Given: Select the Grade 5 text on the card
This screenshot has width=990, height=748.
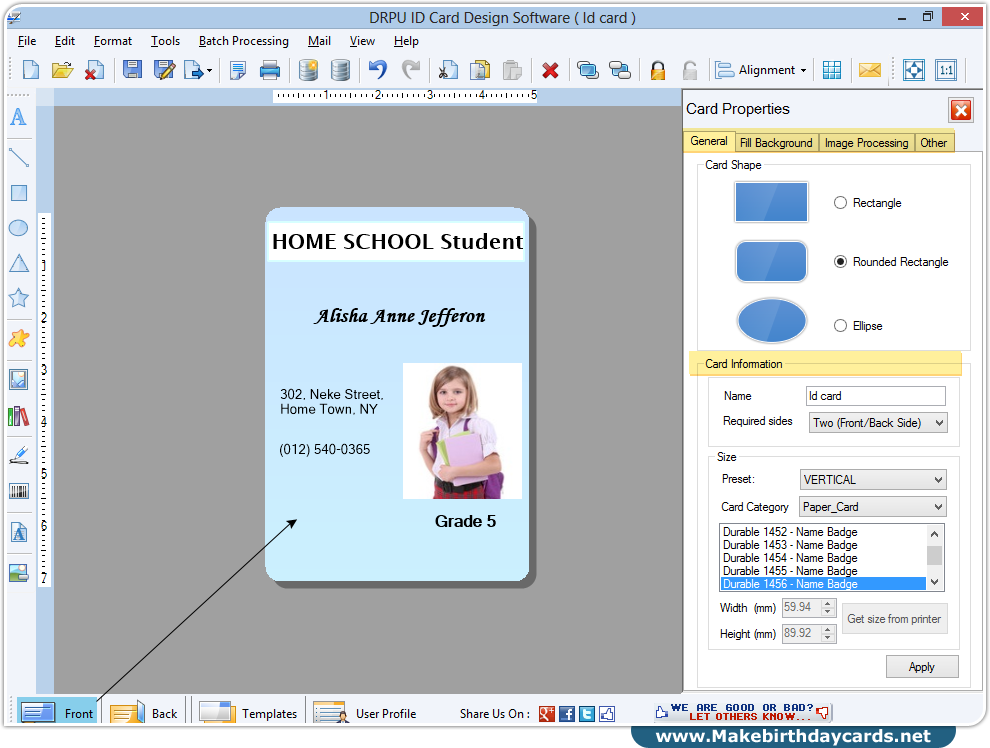Looking at the screenshot, I should point(465,521).
